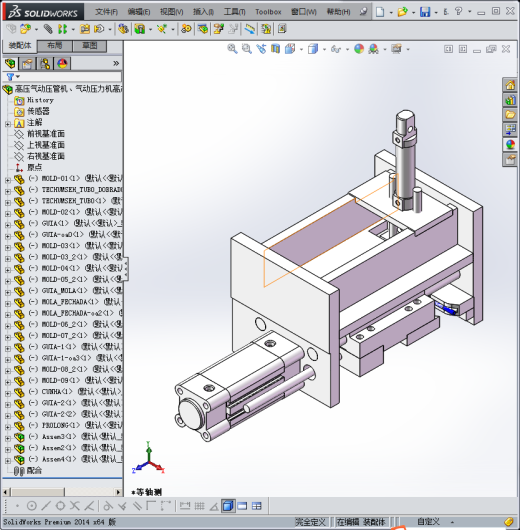Screen dimensions: 520x530
Task: Expand the MOLD-01<1> tree node
Action: [x=8, y=180]
